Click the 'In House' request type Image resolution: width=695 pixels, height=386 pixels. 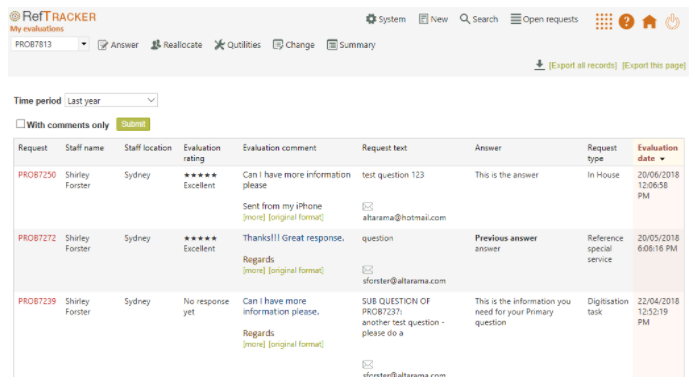pos(603,175)
